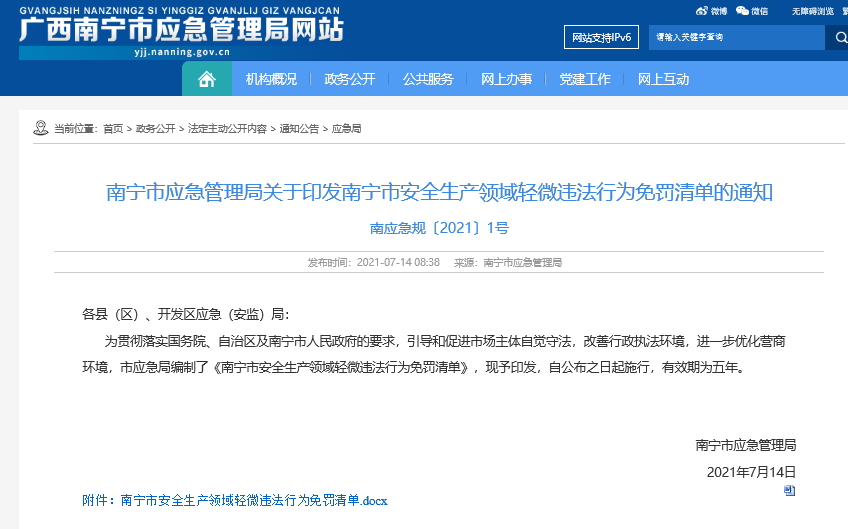Click the search magnifier icon
This screenshot has height=529, width=848.
[836, 37]
